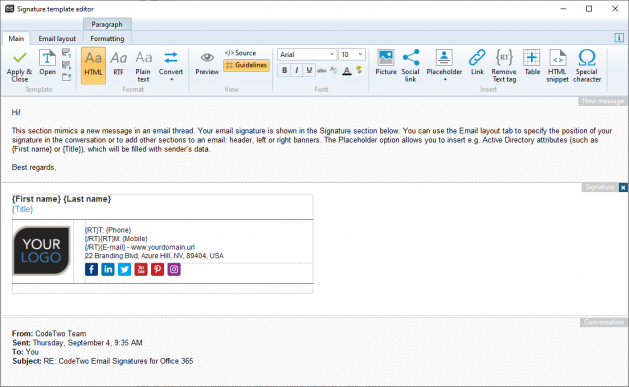This screenshot has width=629, height=387.
Task: Switch to Plain text format
Action: click(143, 66)
